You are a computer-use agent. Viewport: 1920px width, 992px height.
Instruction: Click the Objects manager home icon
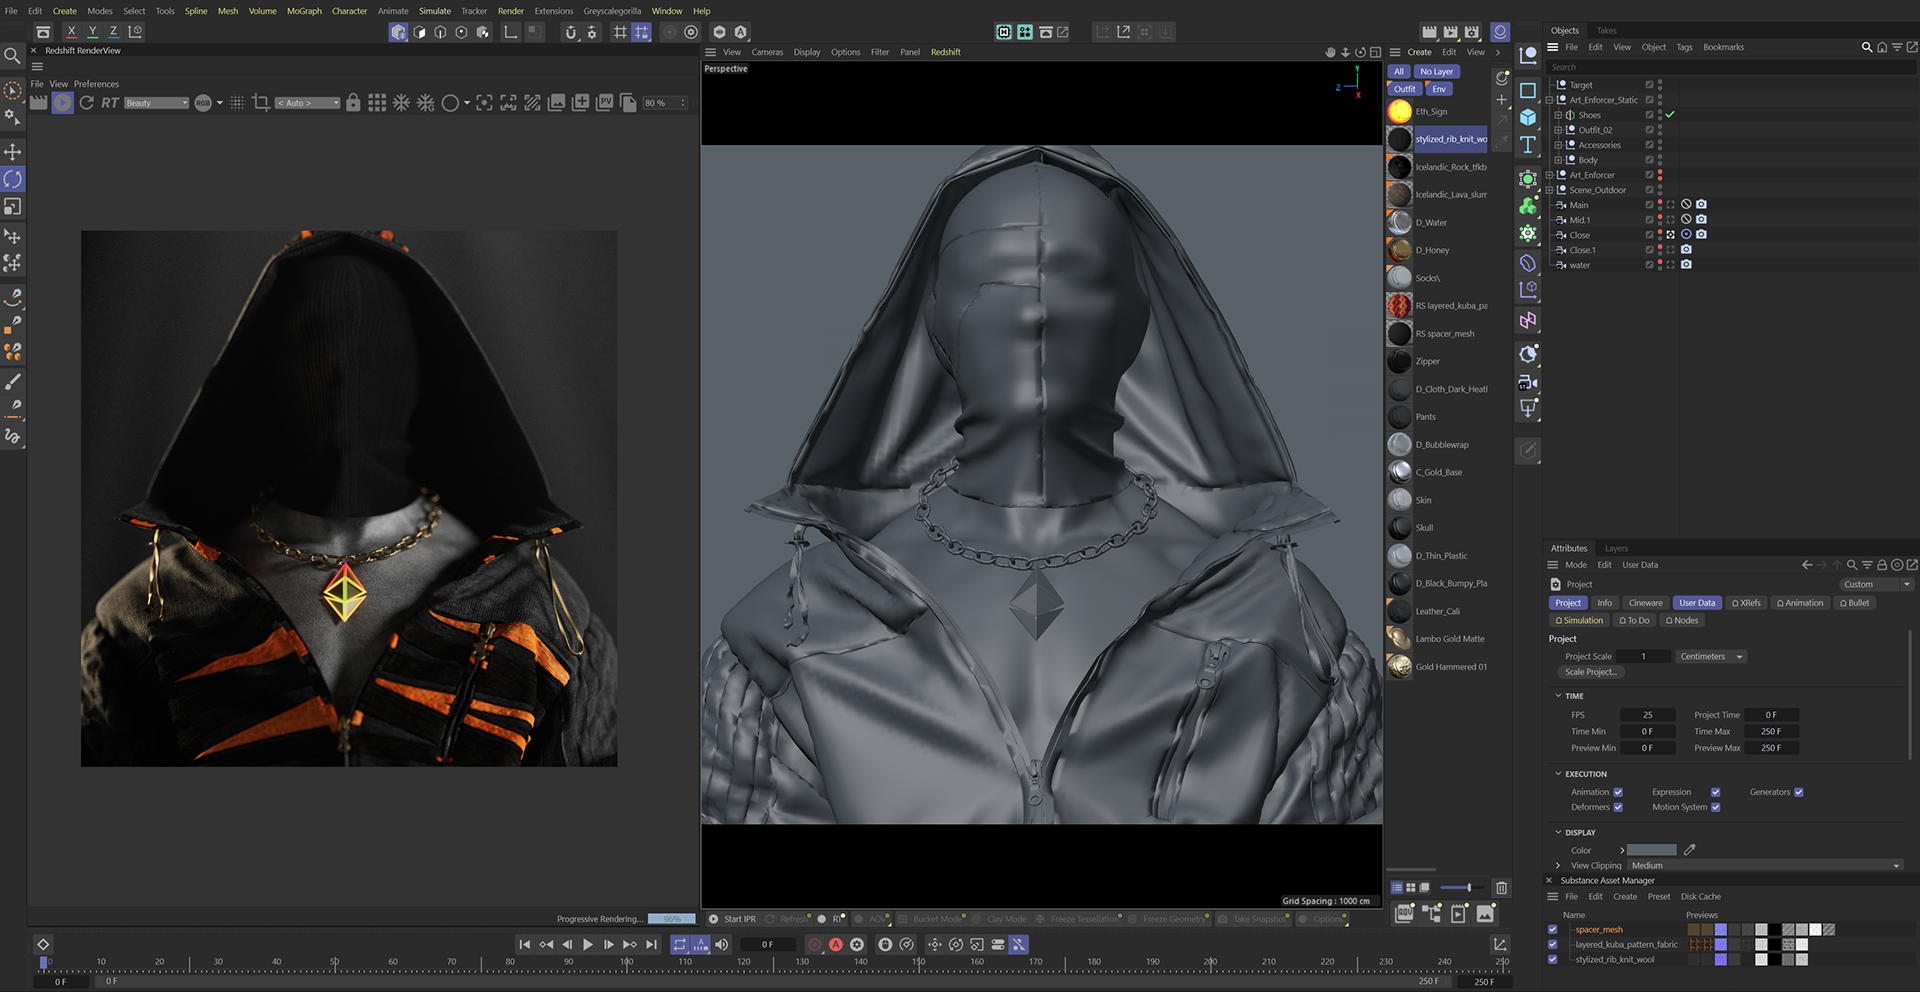tap(1882, 47)
